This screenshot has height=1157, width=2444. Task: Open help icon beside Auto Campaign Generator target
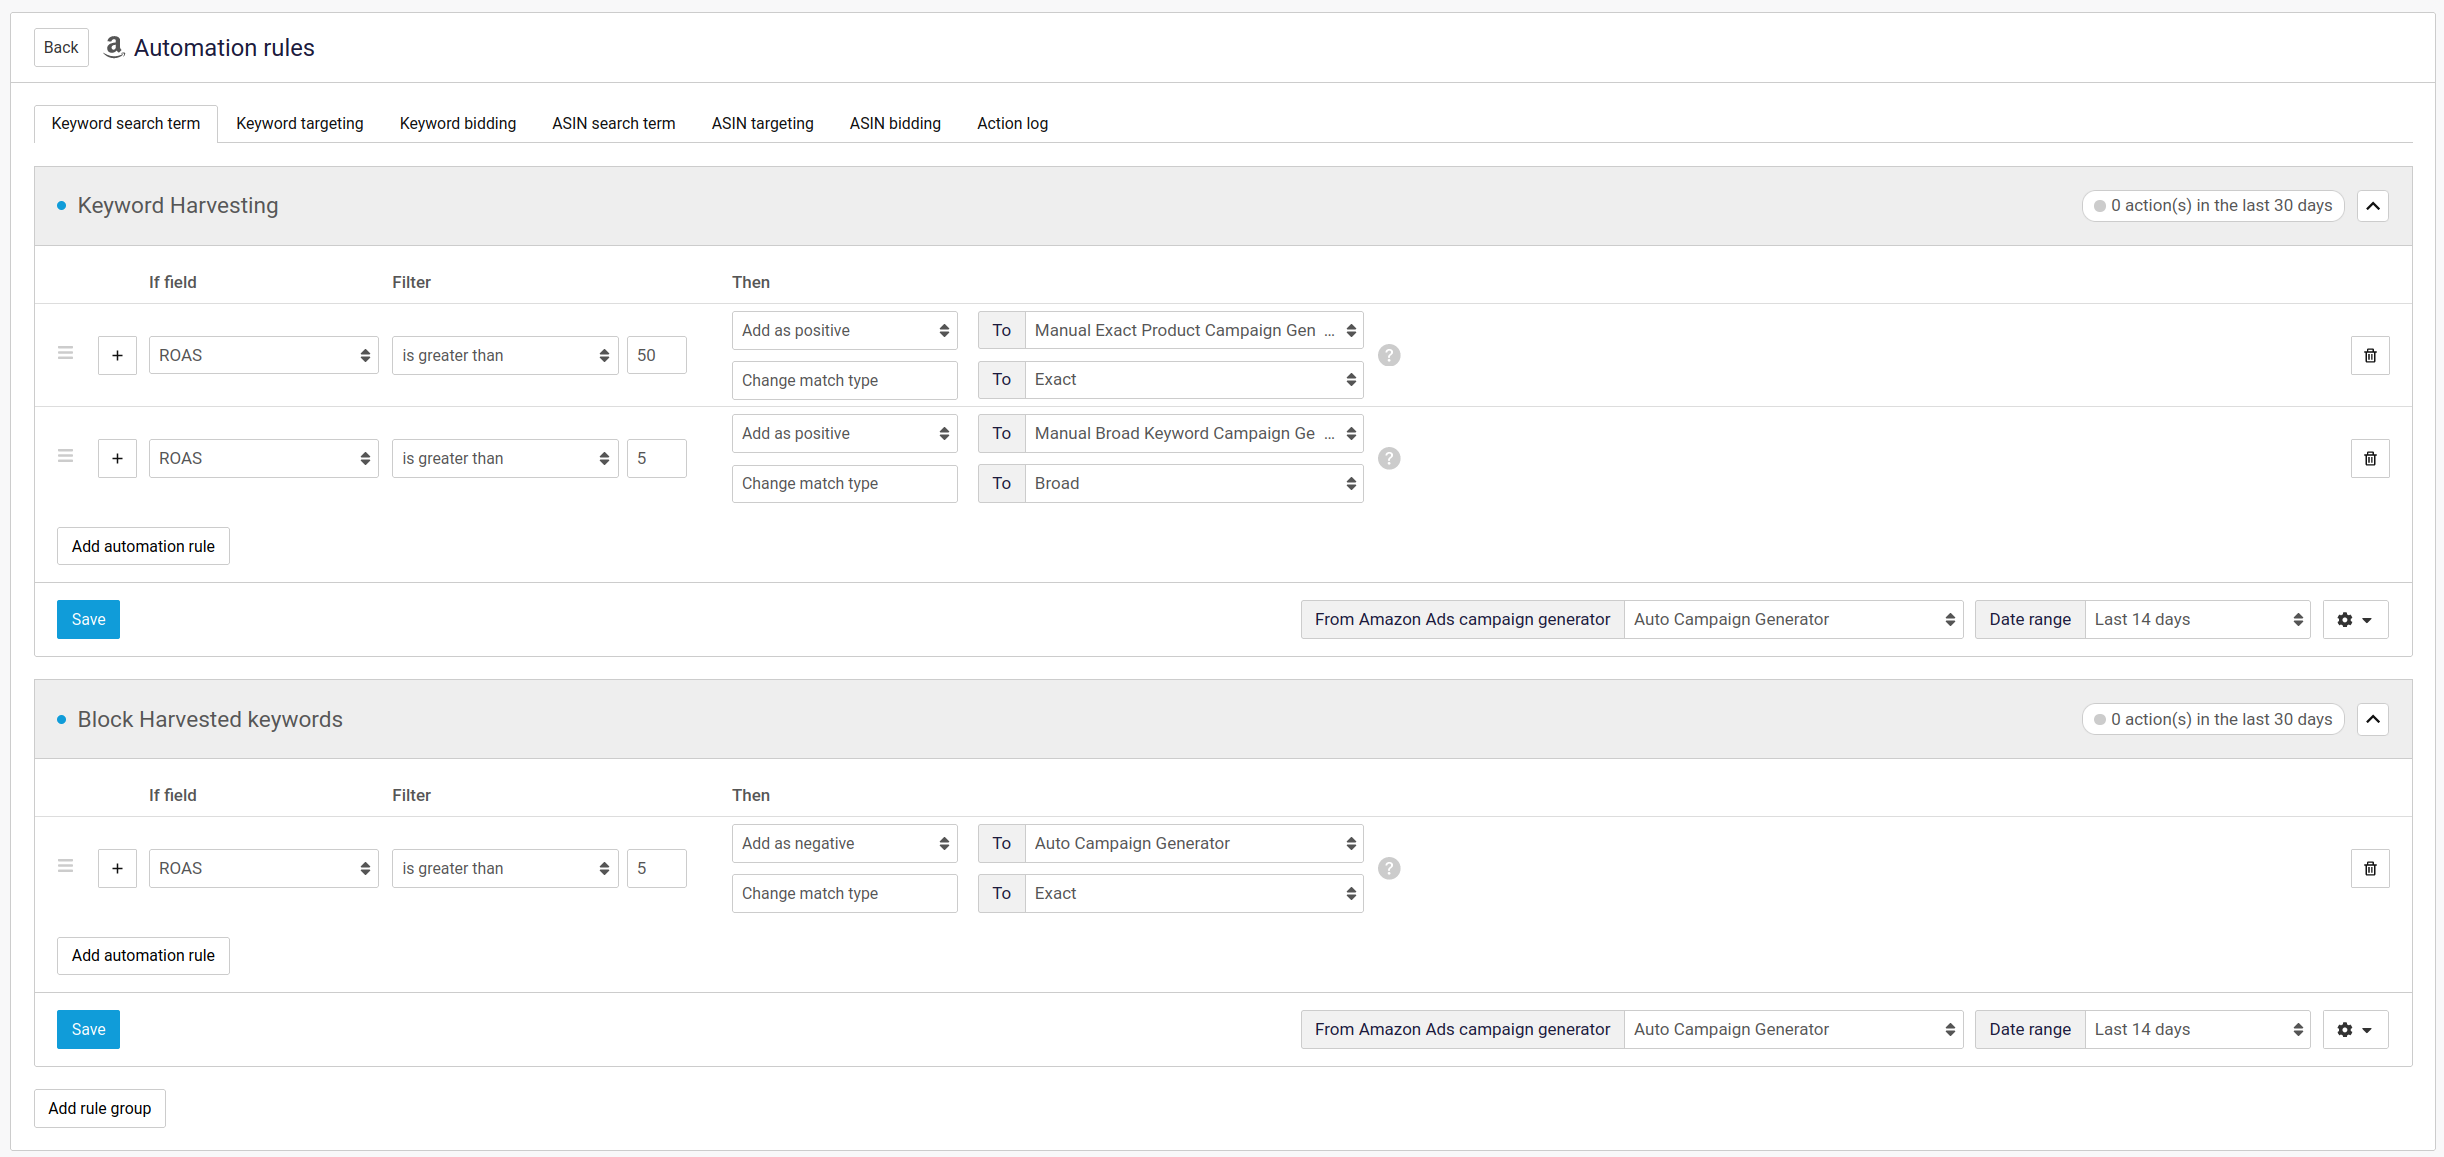(1389, 868)
